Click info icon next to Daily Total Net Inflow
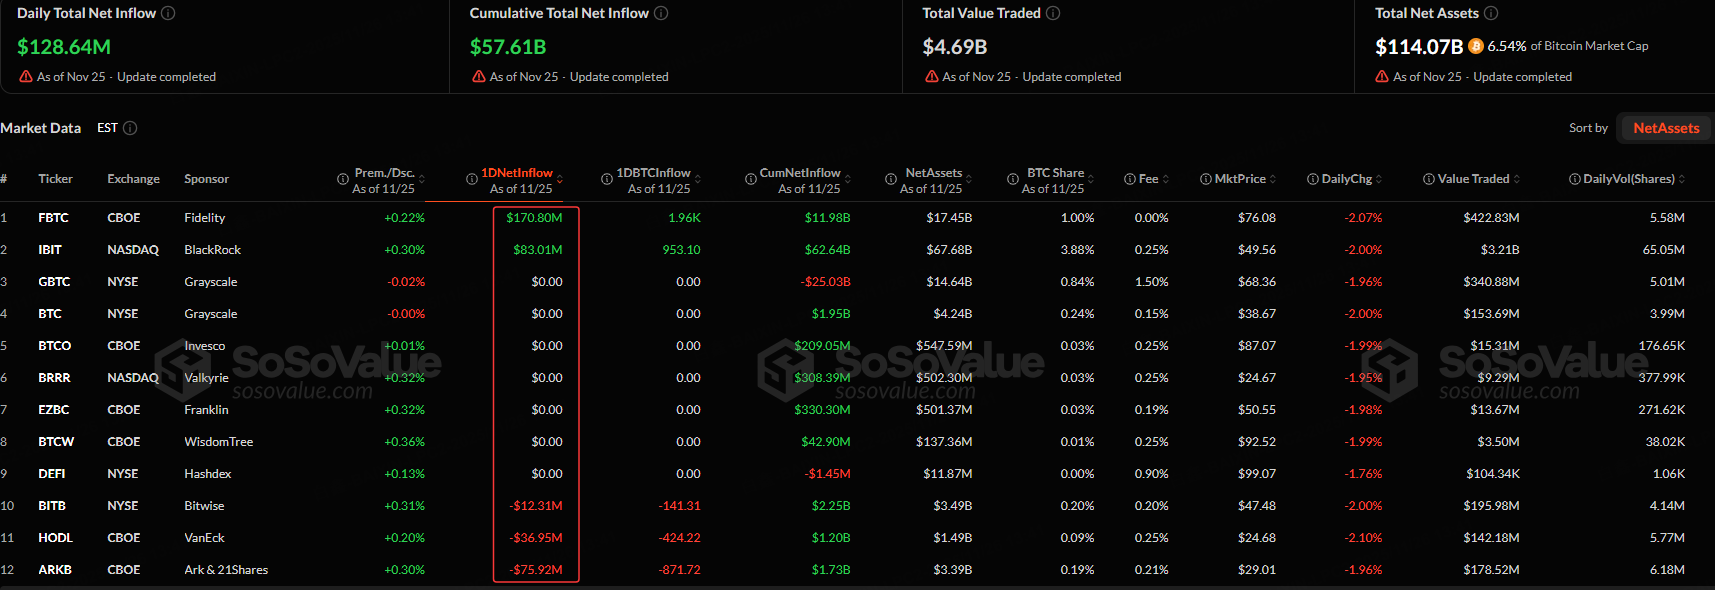Image resolution: width=1715 pixels, height=590 pixels. (168, 13)
